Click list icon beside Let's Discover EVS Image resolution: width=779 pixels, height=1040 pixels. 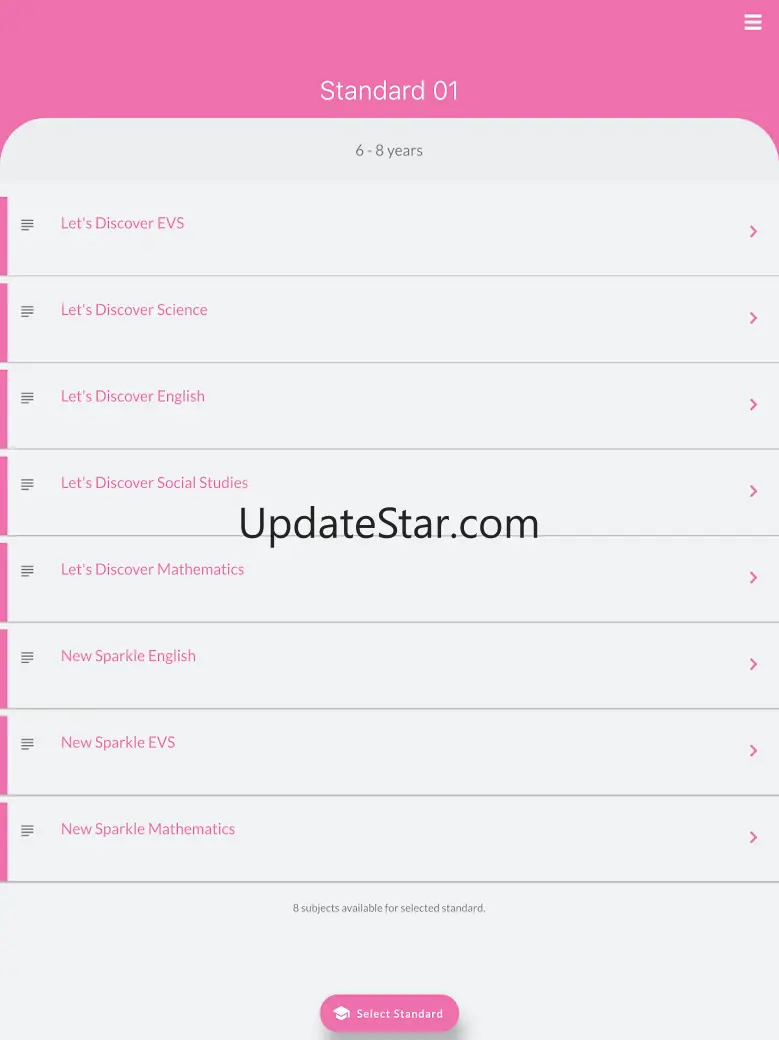pyautogui.click(x=27, y=225)
